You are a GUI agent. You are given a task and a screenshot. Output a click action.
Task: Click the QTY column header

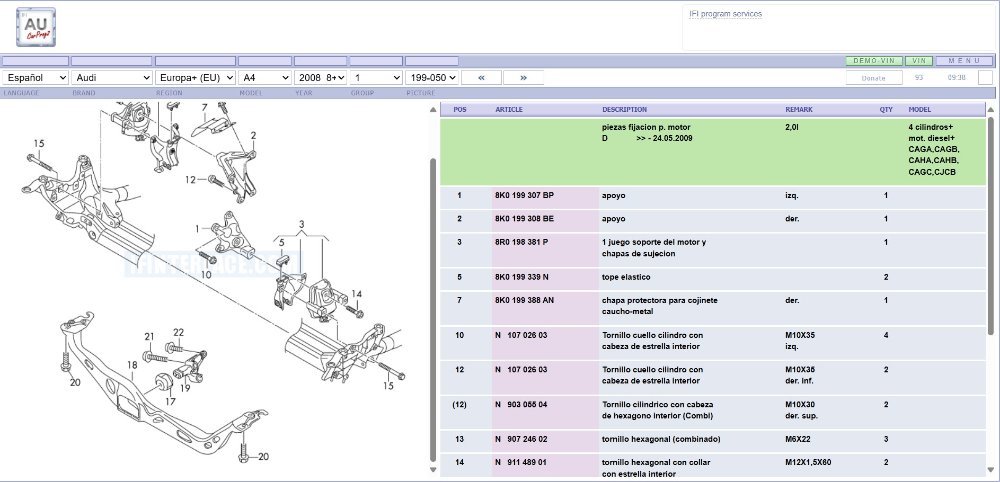point(886,110)
